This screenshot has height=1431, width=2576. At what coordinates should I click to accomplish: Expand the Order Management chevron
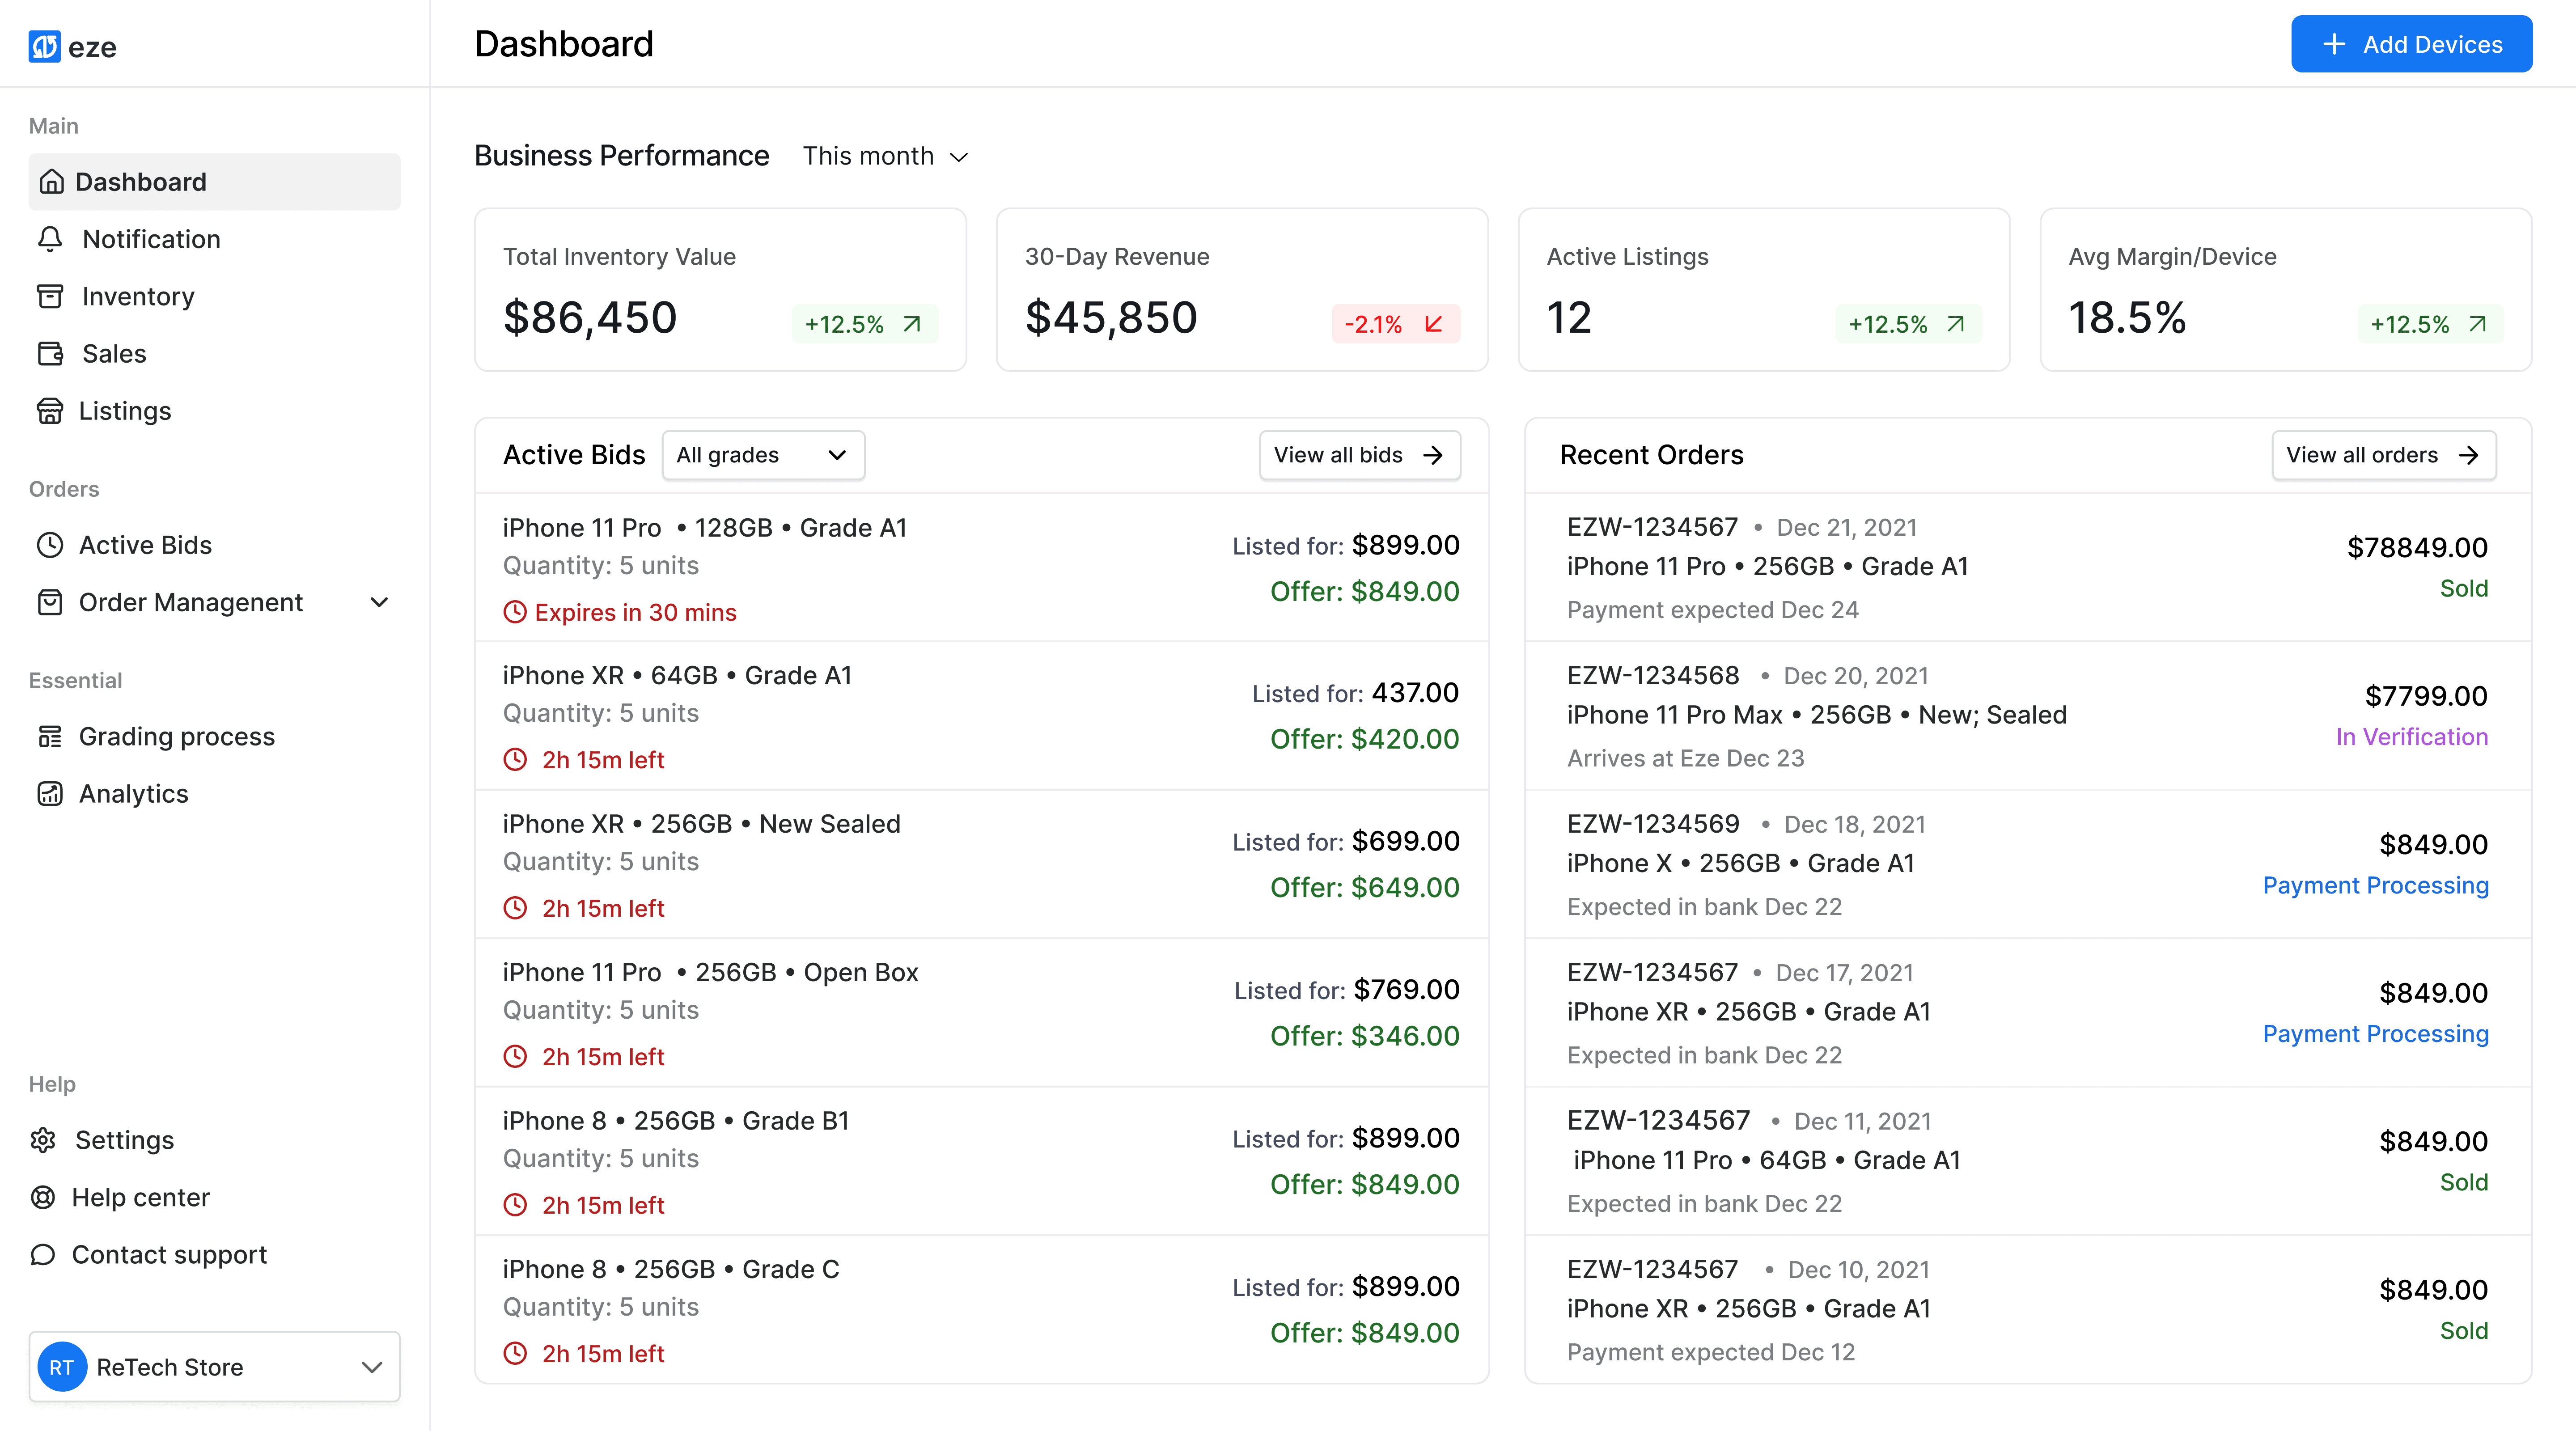click(x=379, y=602)
